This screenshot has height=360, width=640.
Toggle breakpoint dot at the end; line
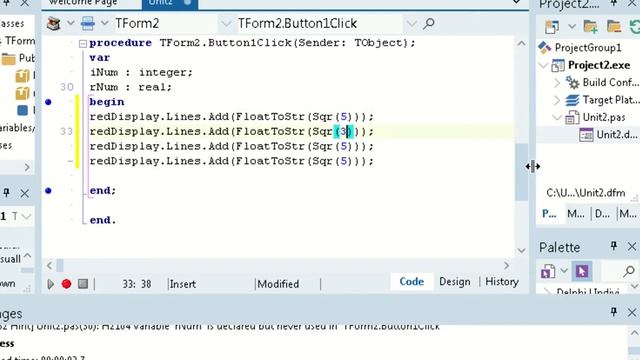(x=48, y=191)
